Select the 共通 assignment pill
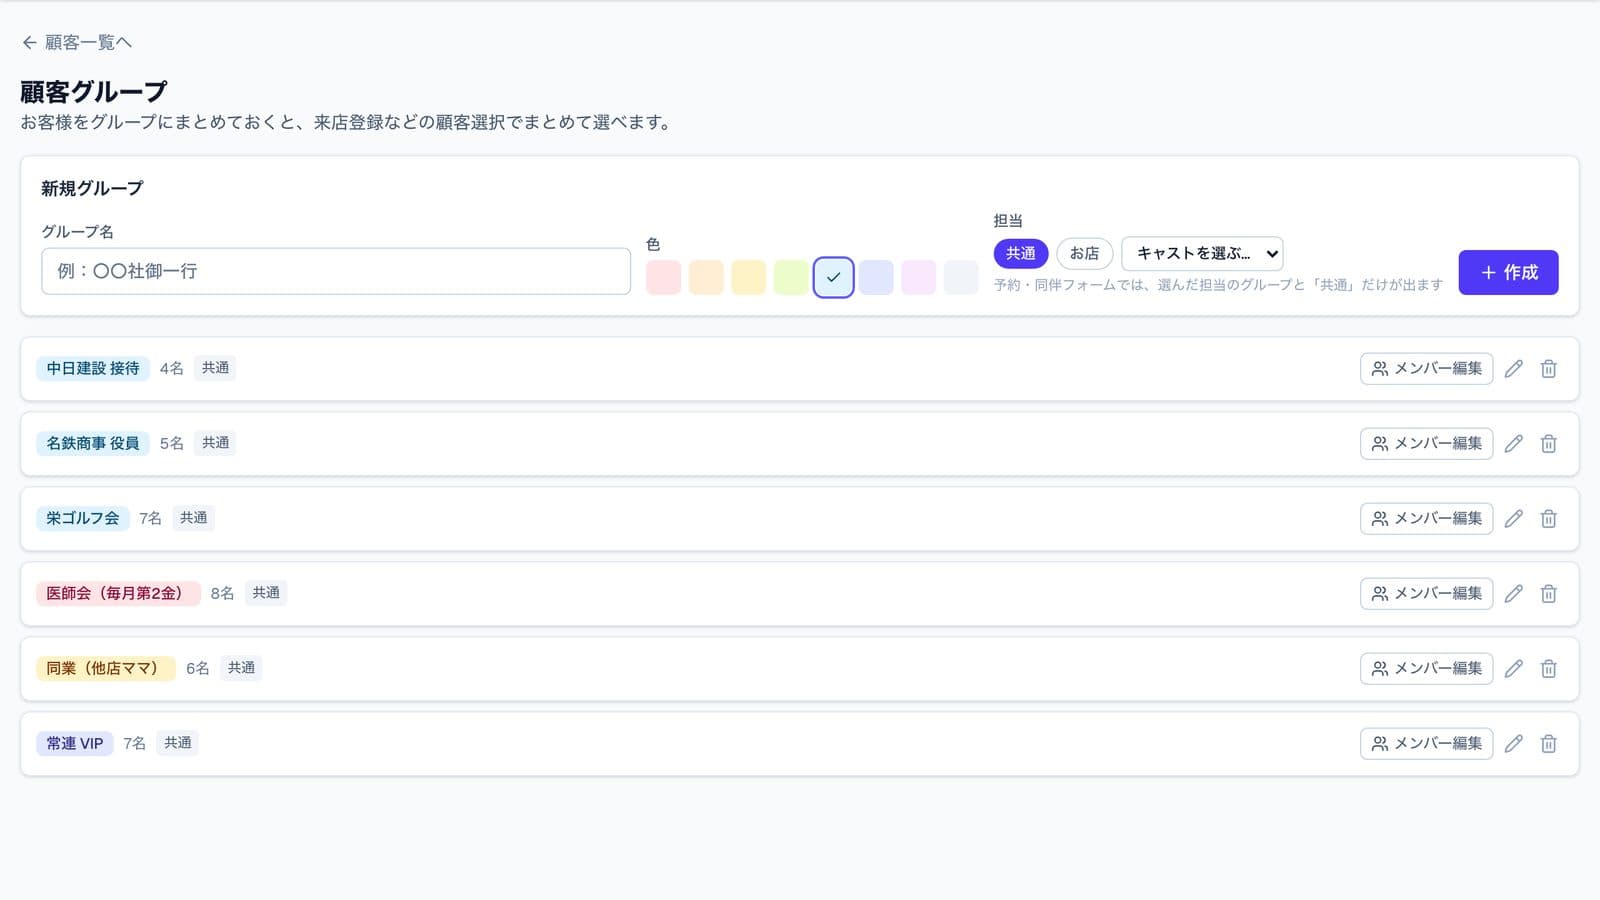This screenshot has height=900, width=1600. (1021, 254)
